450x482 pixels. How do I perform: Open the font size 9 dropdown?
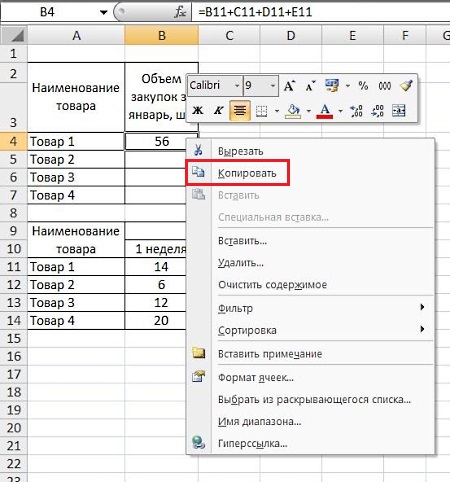pyautogui.click(x=273, y=86)
